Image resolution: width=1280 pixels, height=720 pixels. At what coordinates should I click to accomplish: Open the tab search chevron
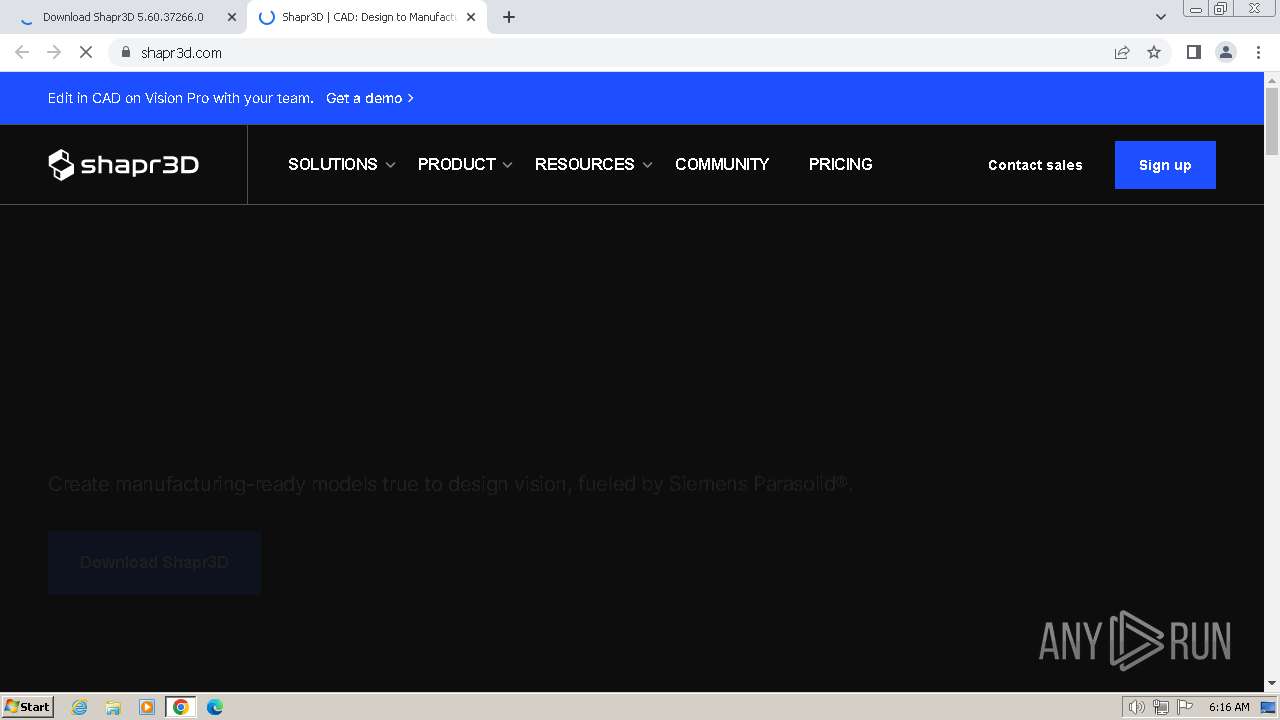click(x=1160, y=17)
